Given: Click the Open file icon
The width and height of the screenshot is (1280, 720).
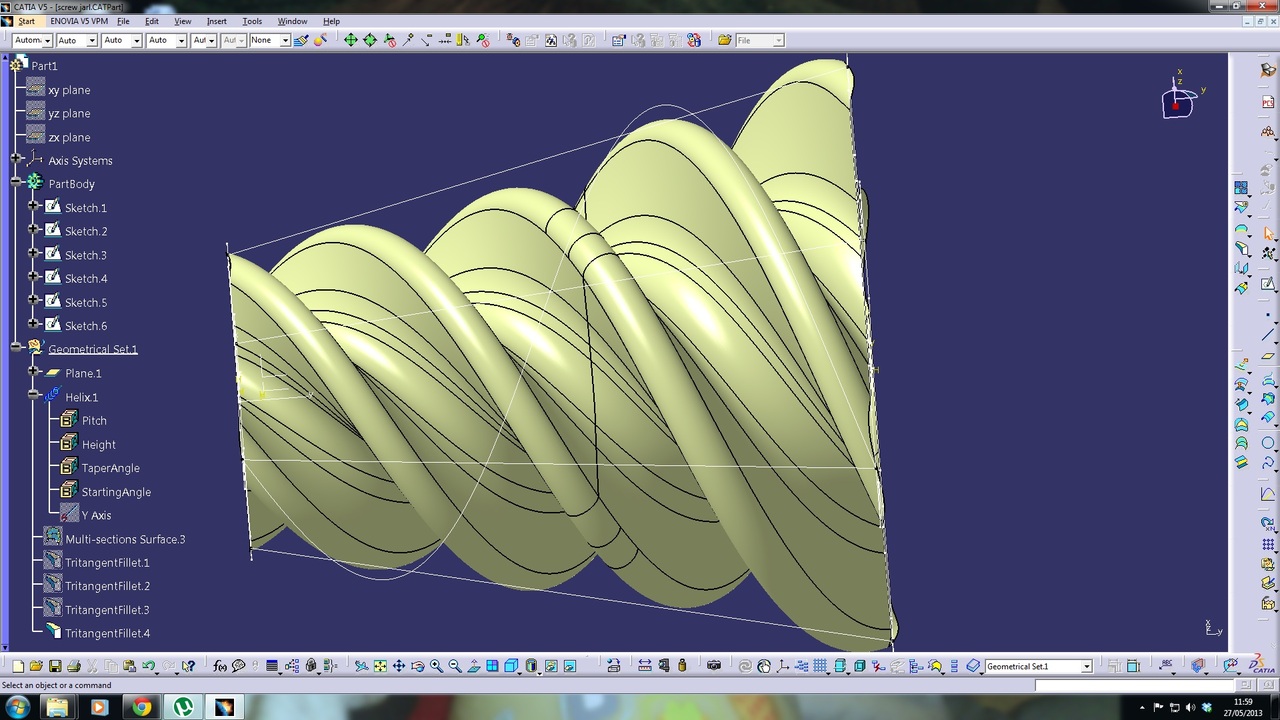Looking at the screenshot, I should point(36,666).
